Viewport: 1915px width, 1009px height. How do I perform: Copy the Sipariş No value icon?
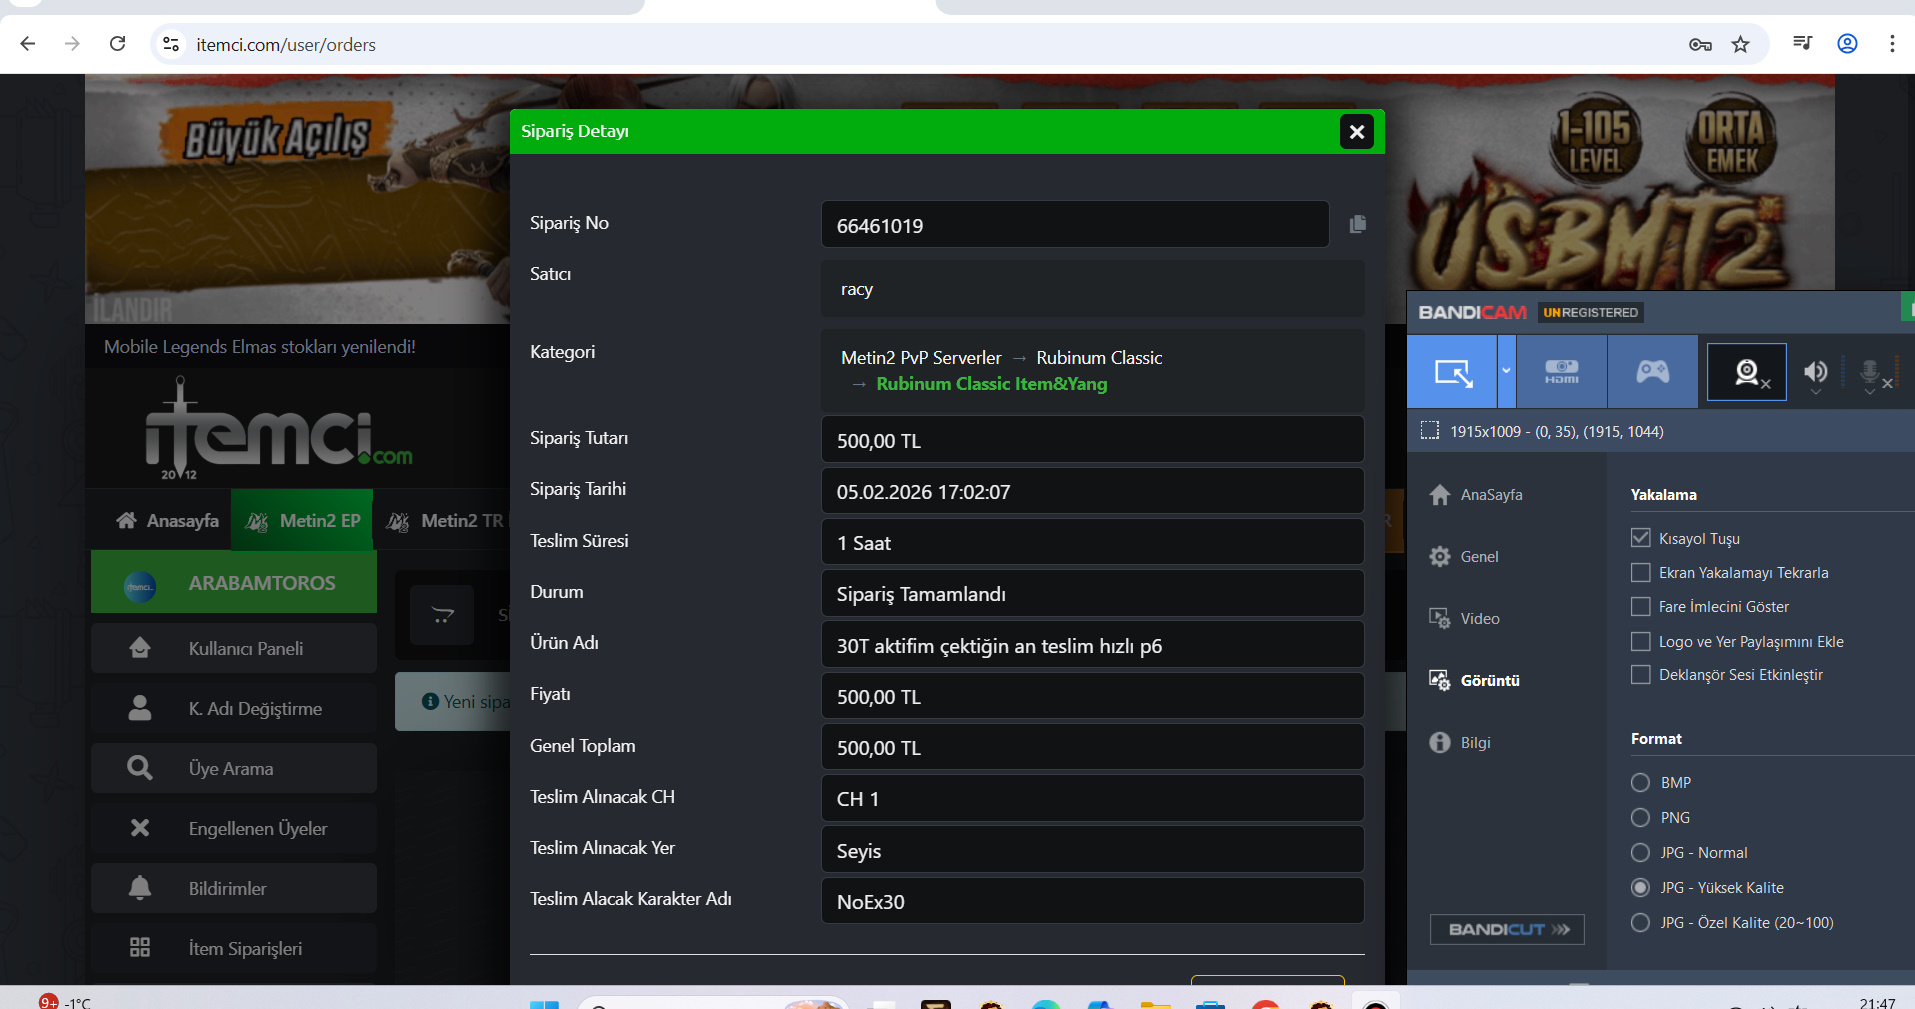coord(1357,224)
